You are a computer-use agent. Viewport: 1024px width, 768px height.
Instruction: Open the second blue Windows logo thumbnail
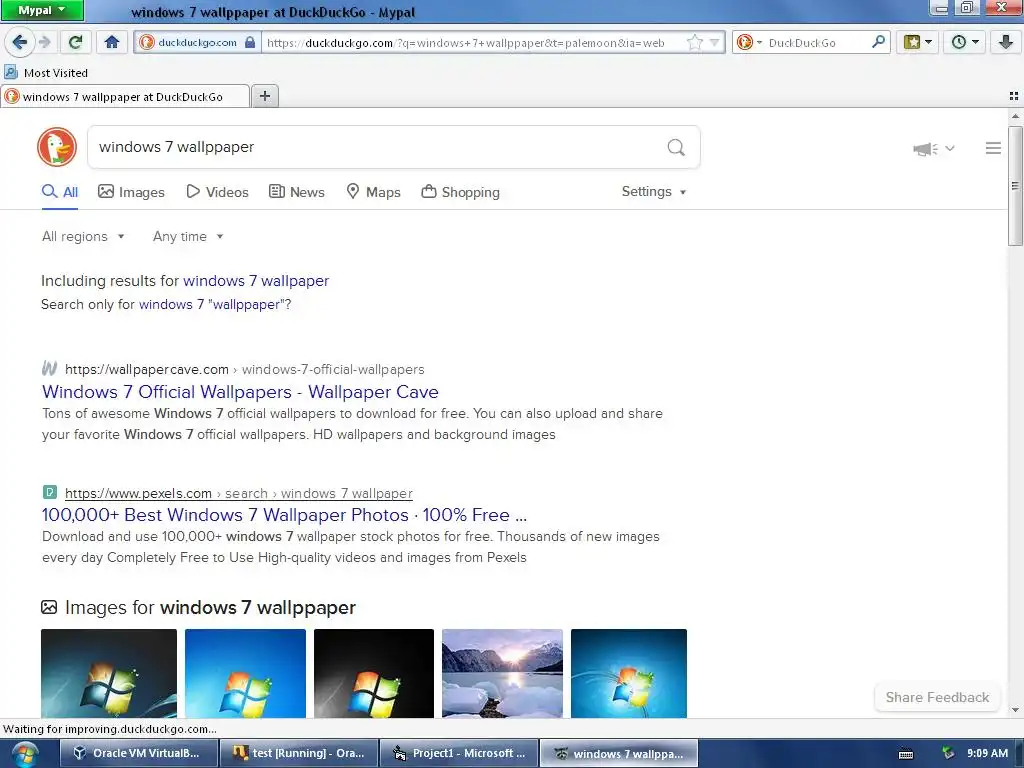[x=245, y=673]
